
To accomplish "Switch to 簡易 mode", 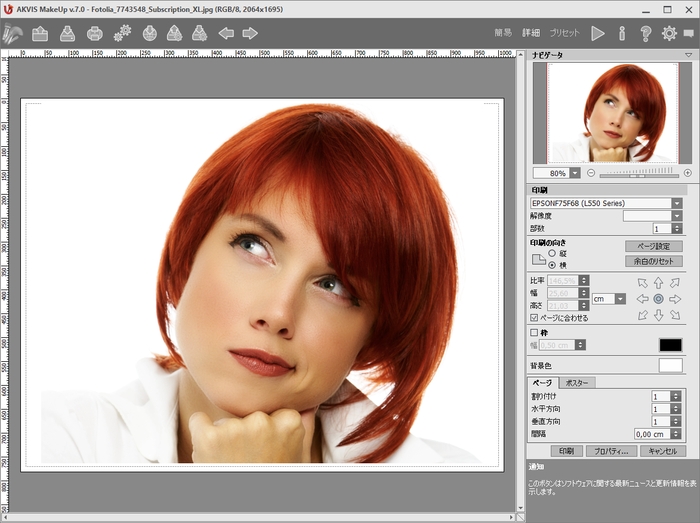I will point(503,33).
